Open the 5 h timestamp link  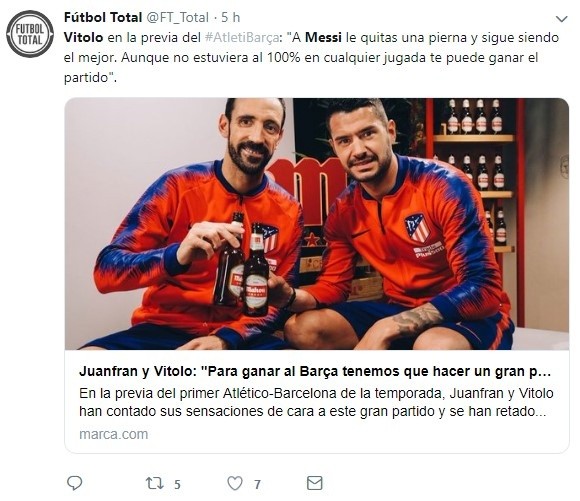coord(230,17)
